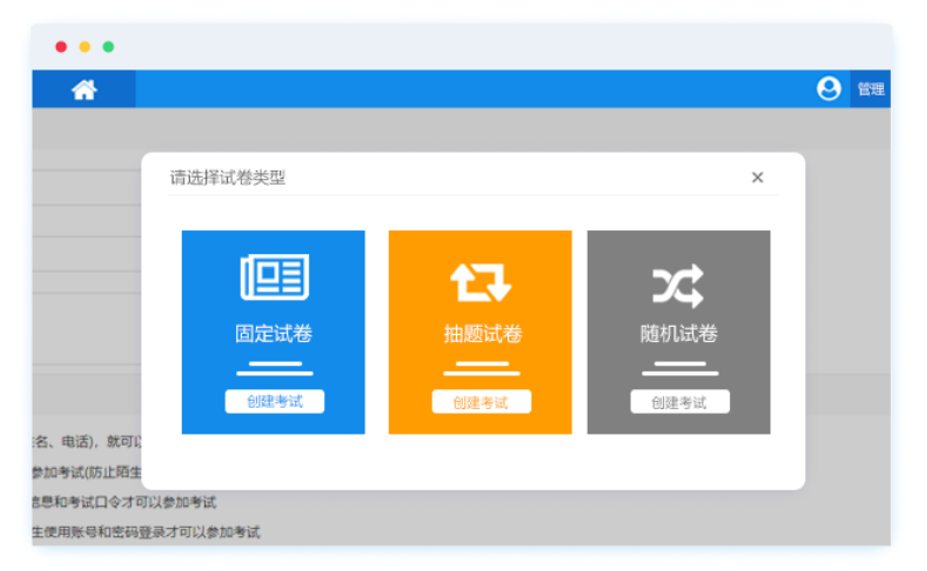The width and height of the screenshot is (927, 571).
Task: Click the loop arrows icon on the orange card
Action: (480, 282)
